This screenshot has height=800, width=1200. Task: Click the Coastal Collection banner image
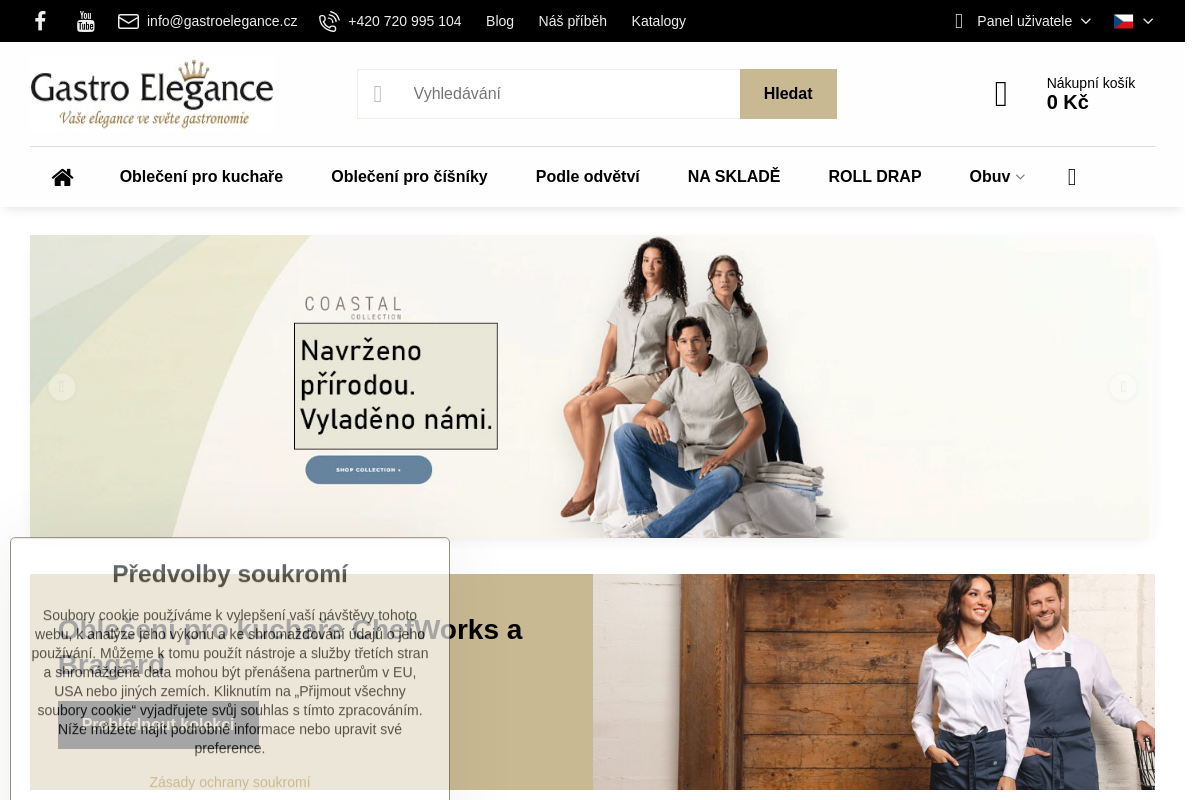(x=592, y=387)
